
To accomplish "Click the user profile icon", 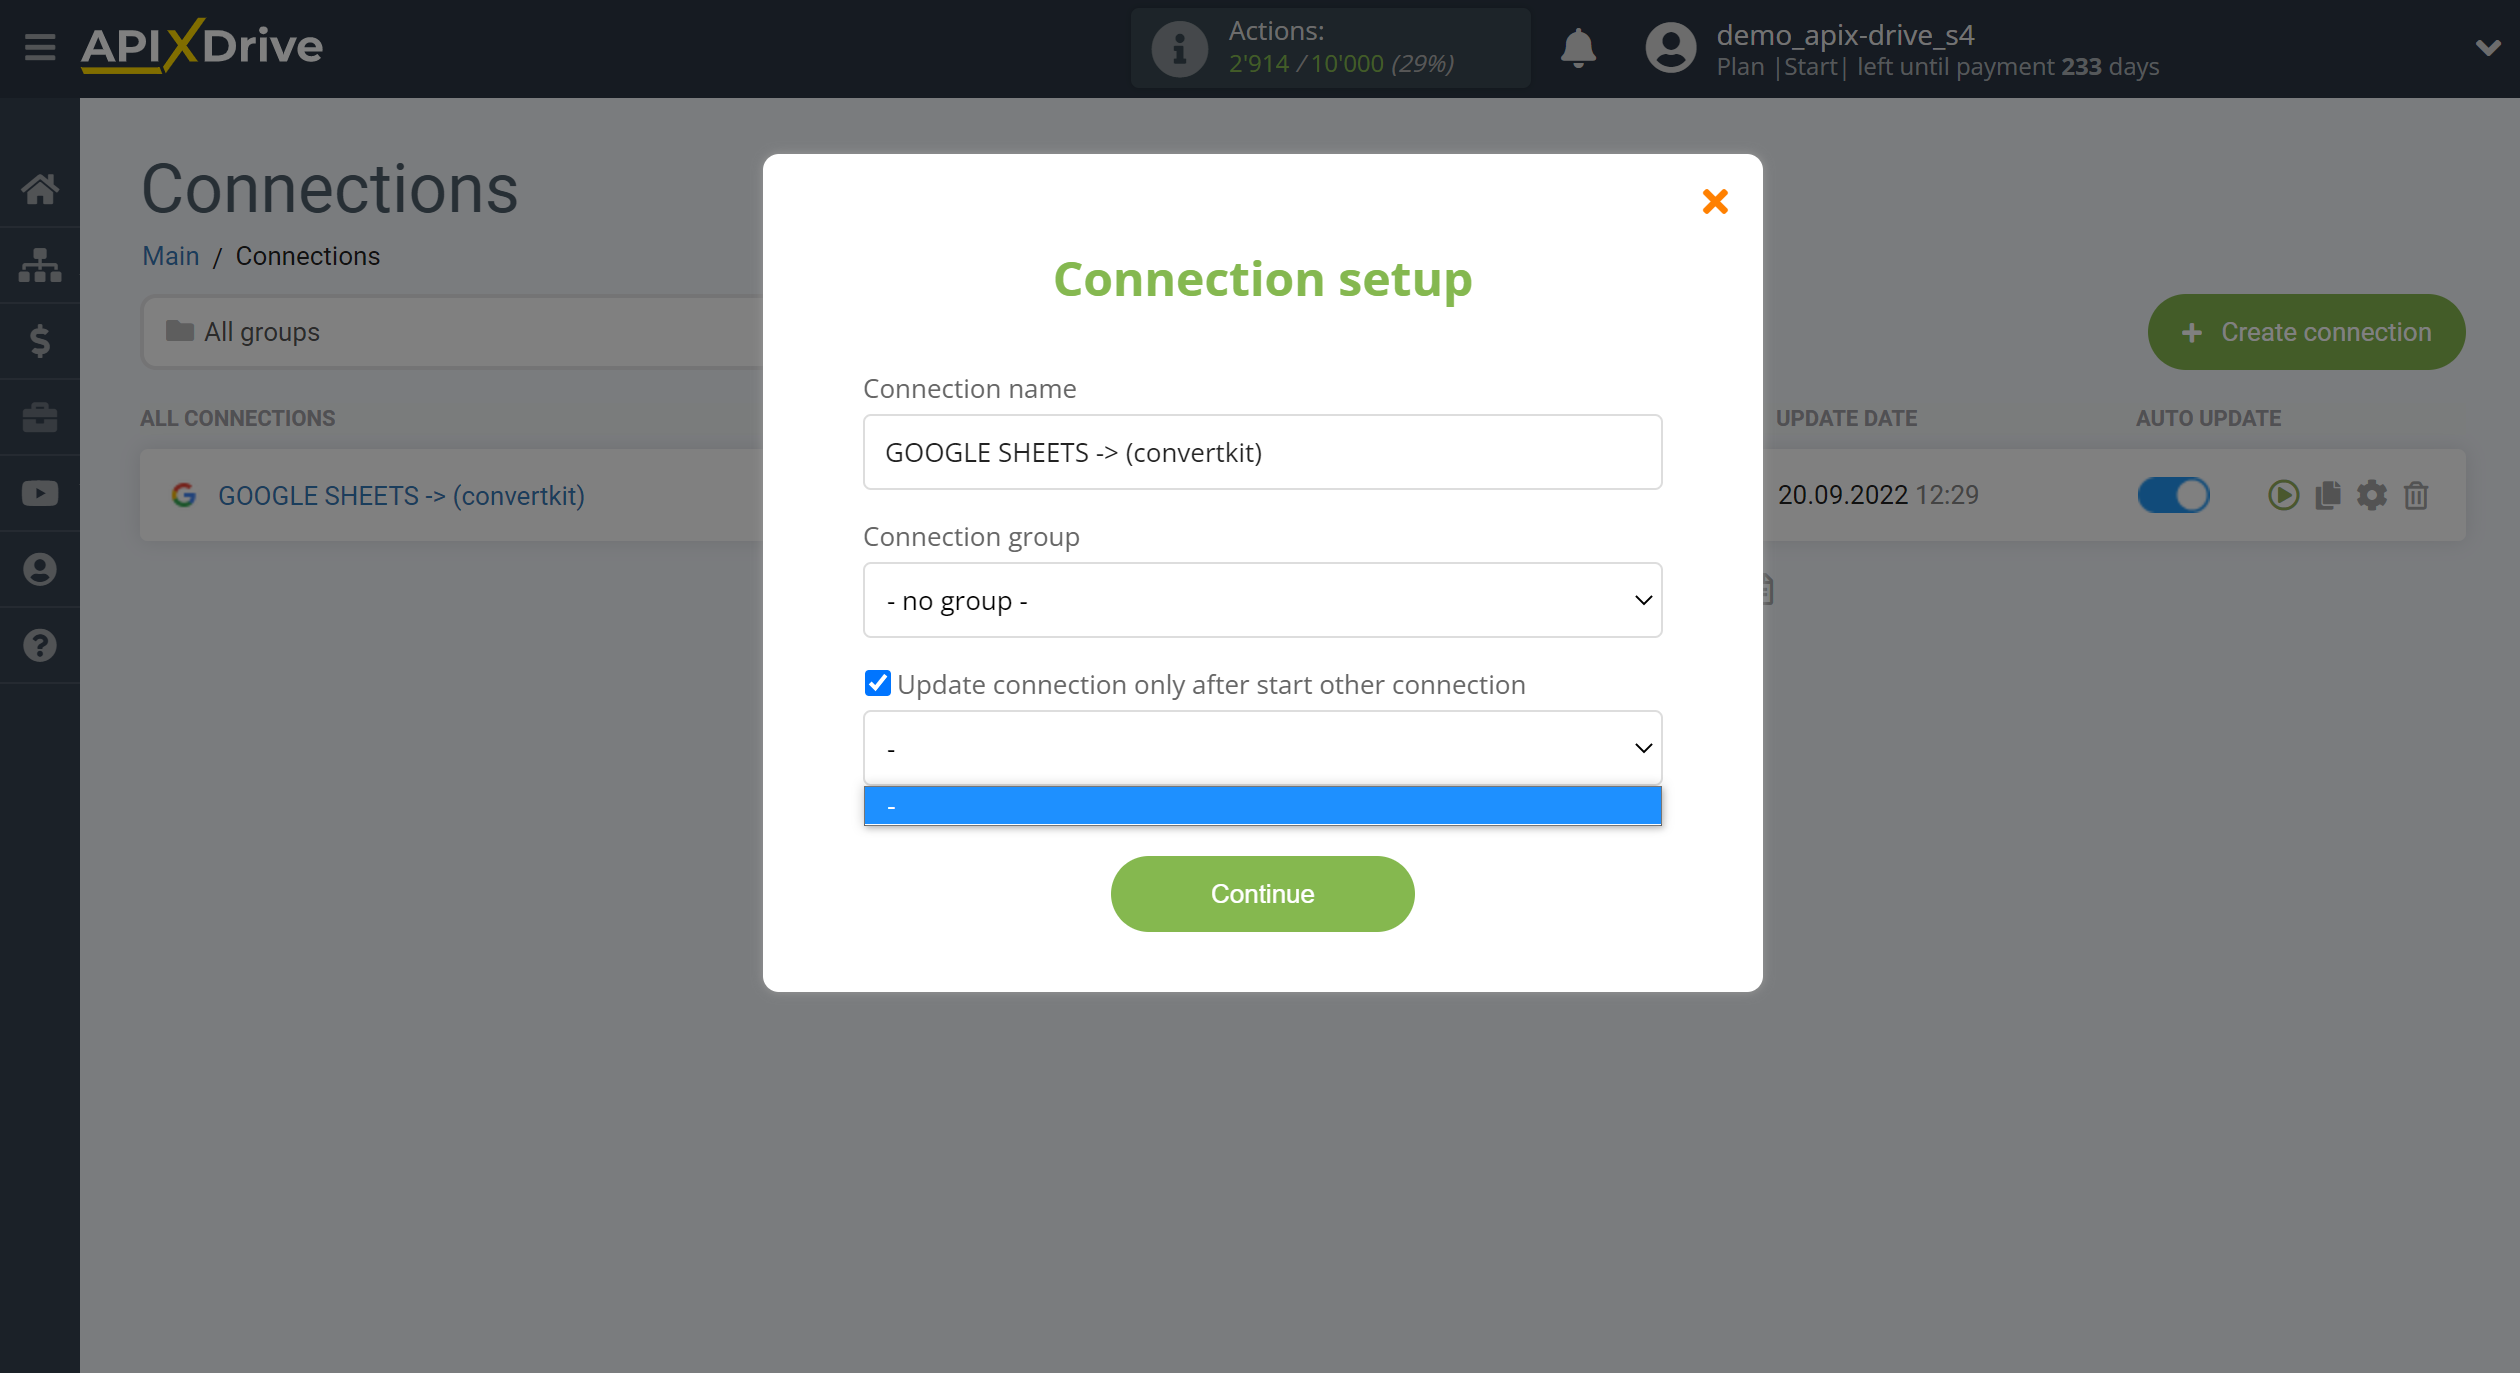I will (1668, 47).
